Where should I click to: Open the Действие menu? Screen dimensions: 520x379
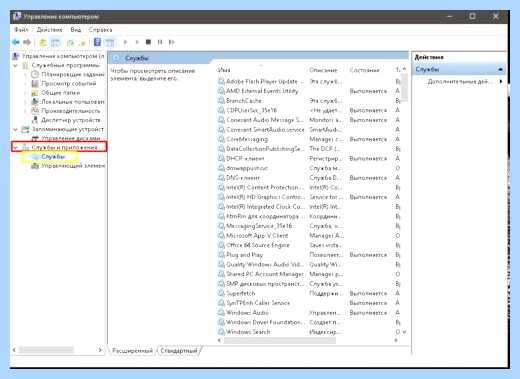click(49, 30)
